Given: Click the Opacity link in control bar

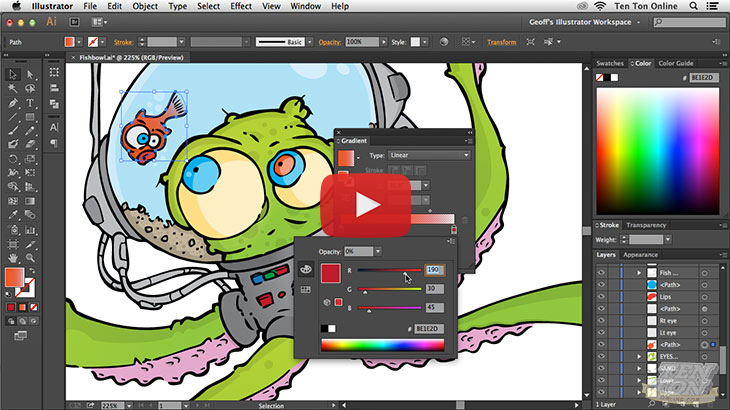Looking at the screenshot, I should pyautogui.click(x=330, y=42).
